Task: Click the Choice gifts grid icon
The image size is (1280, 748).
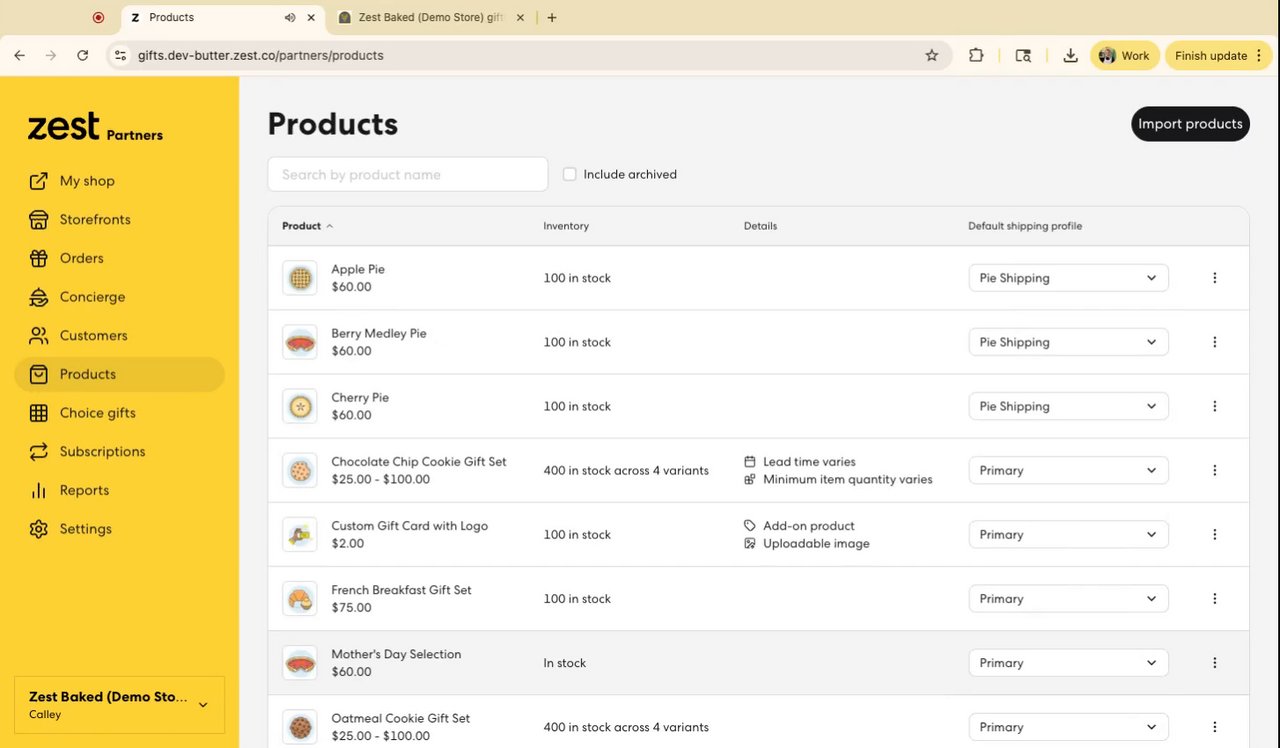Action: point(39,413)
